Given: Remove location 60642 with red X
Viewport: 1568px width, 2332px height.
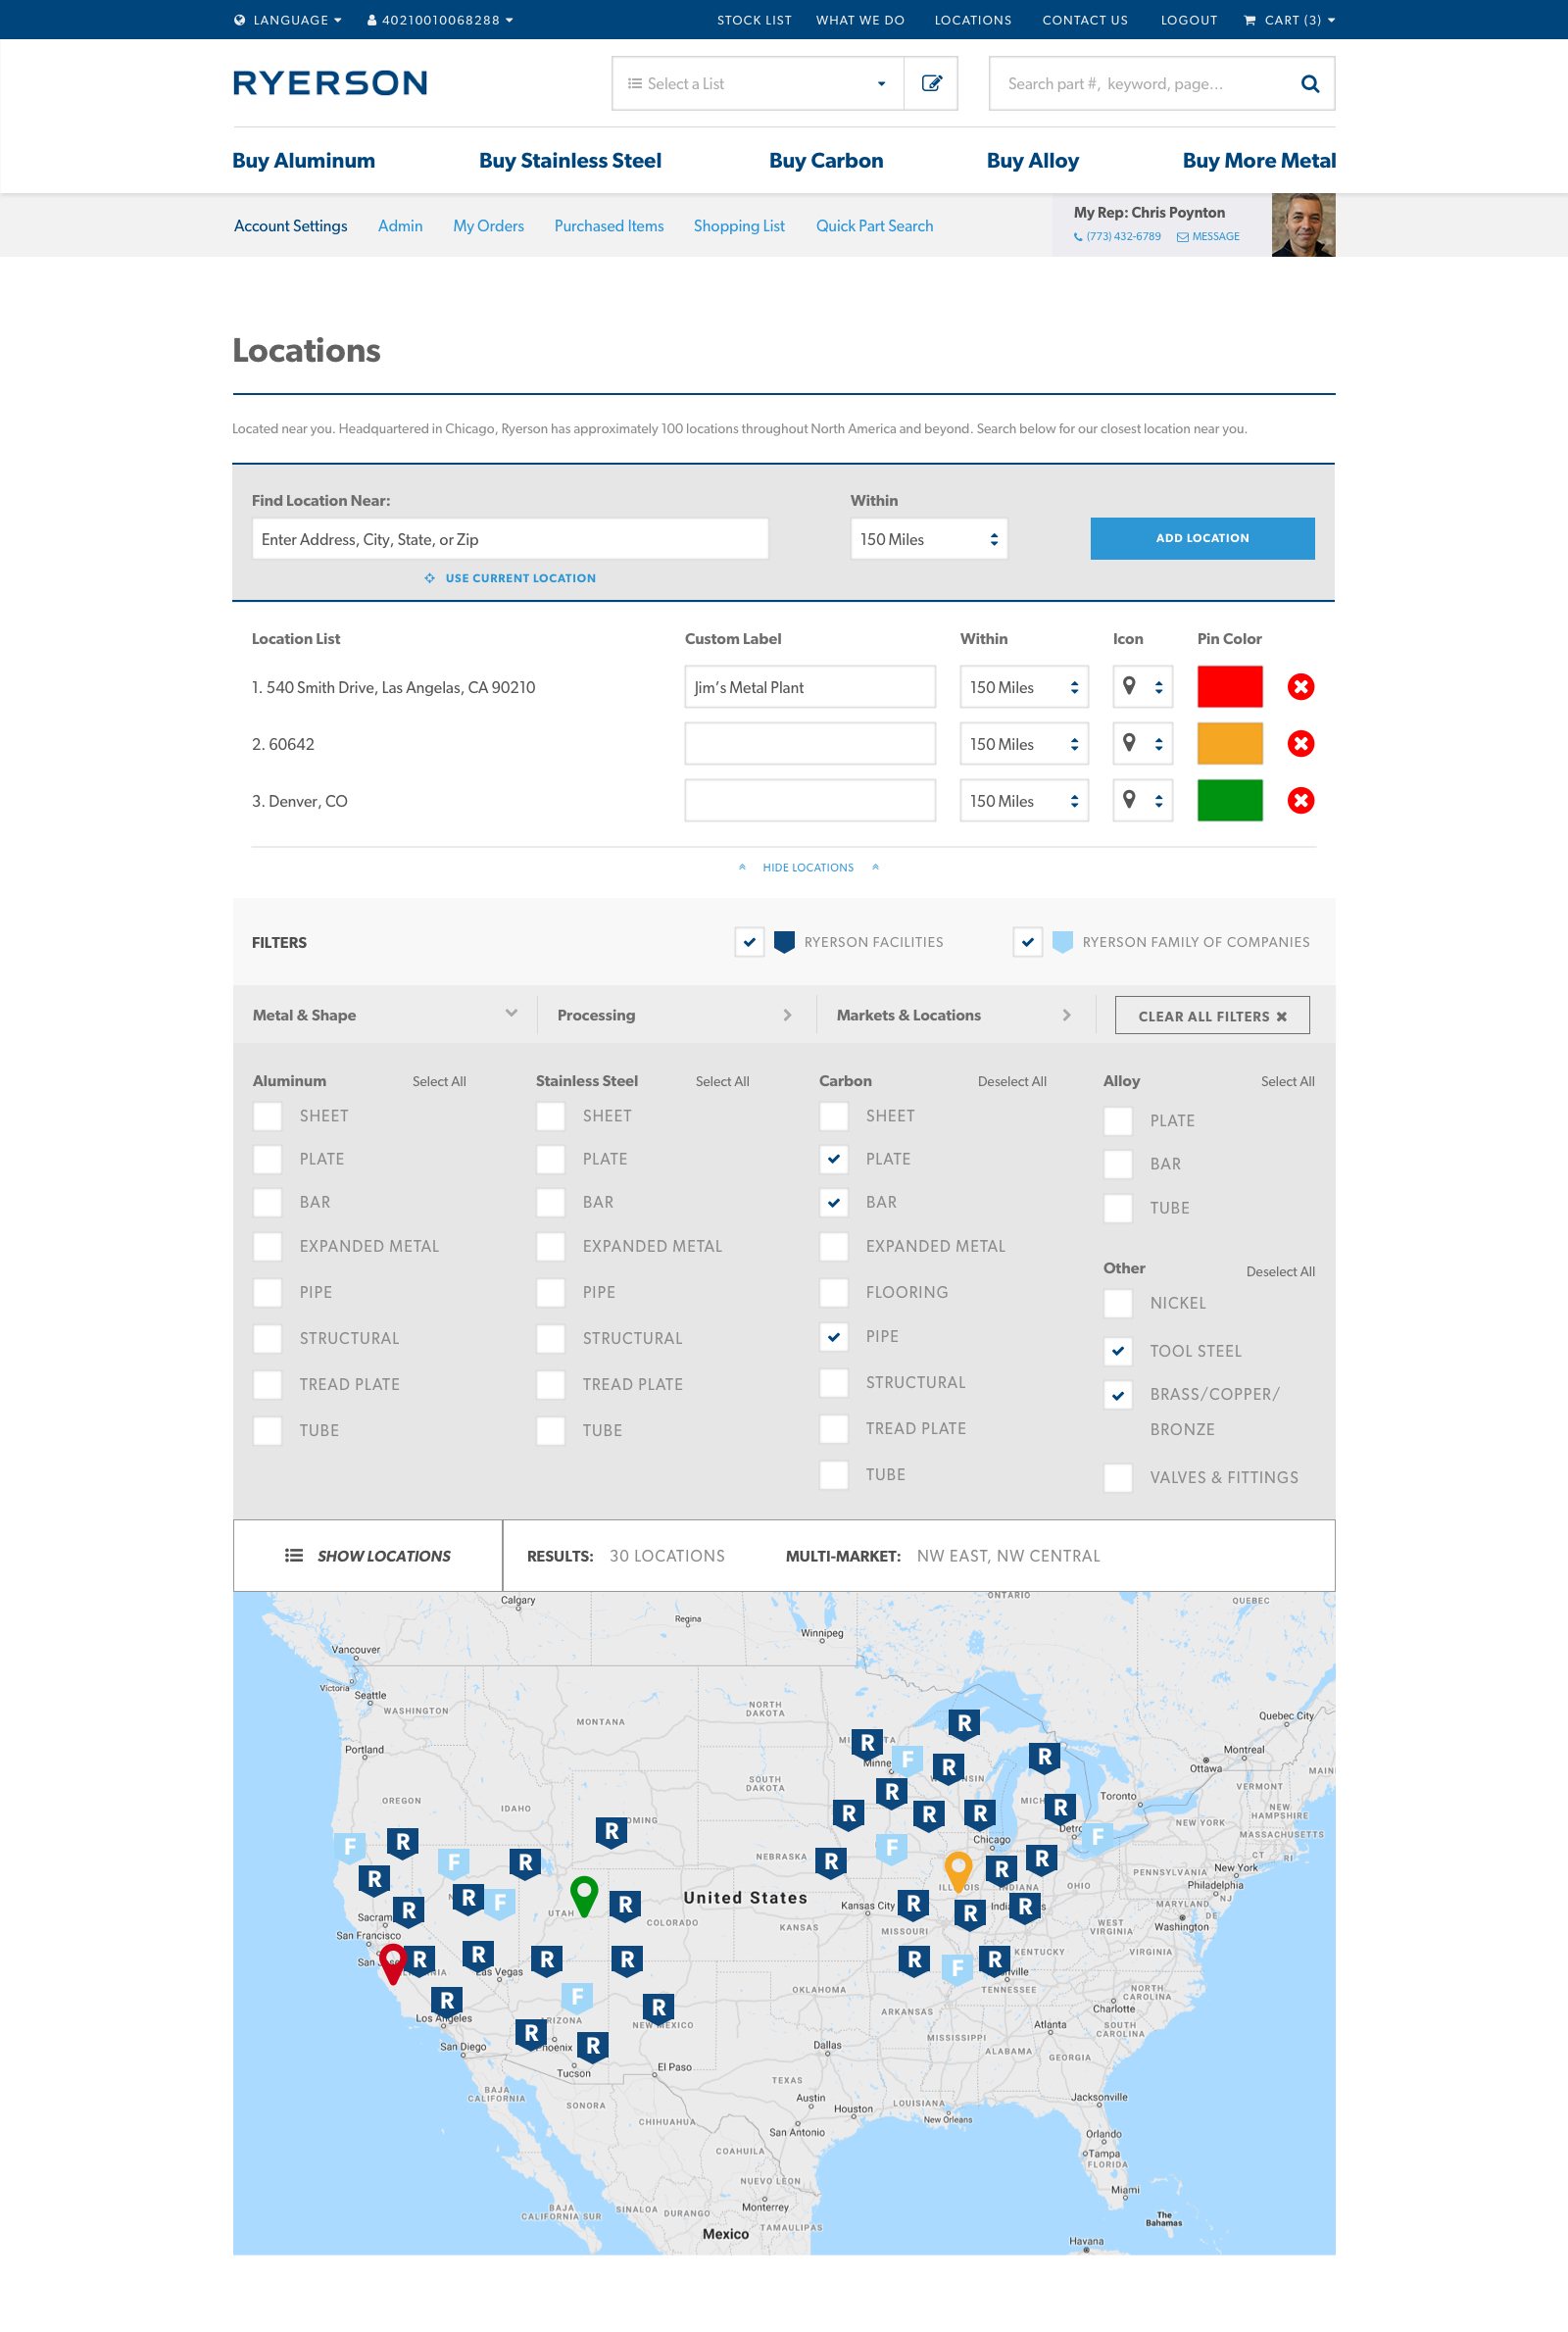Looking at the screenshot, I should 1300,744.
